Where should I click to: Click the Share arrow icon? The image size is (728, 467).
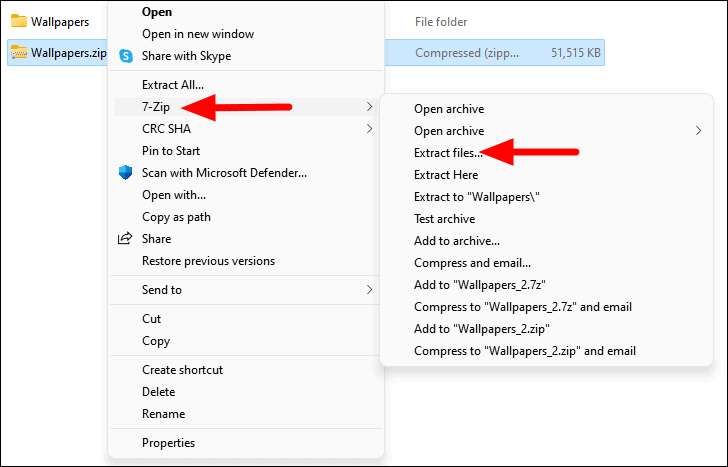click(125, 239)
